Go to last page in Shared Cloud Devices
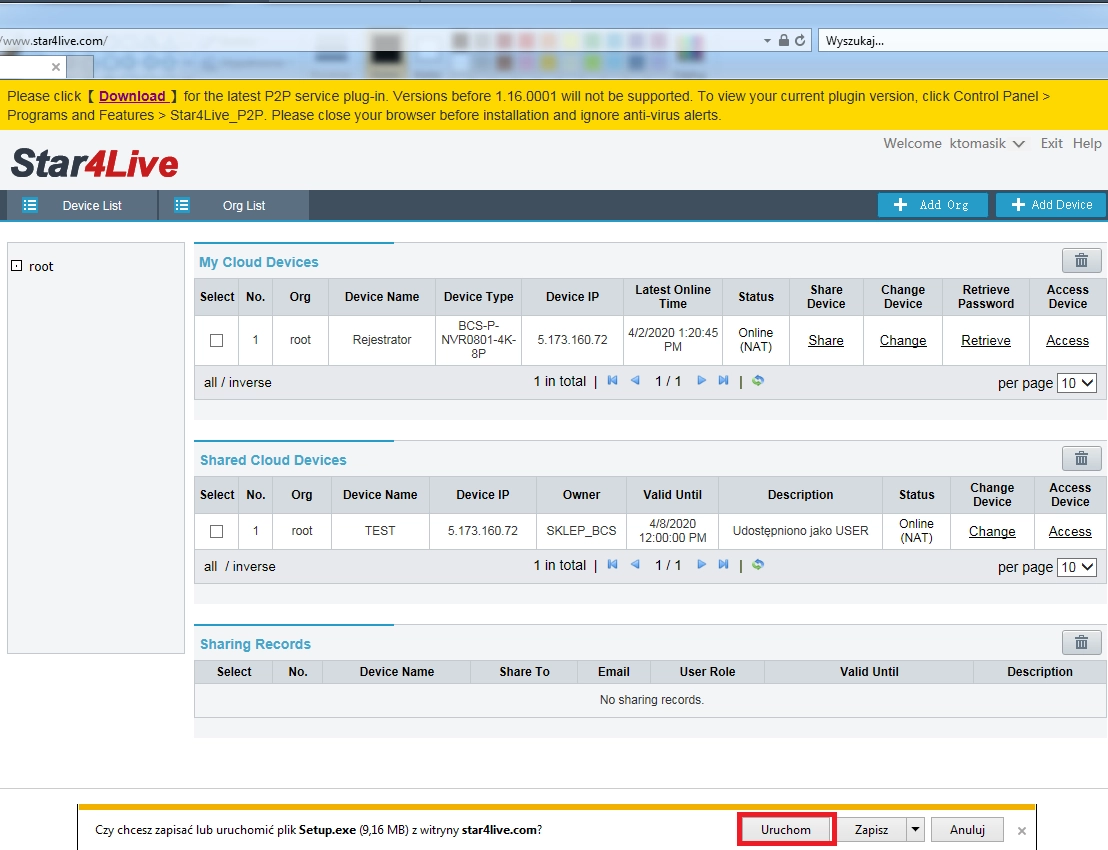 pyautogui.click(x=723, y=565)
